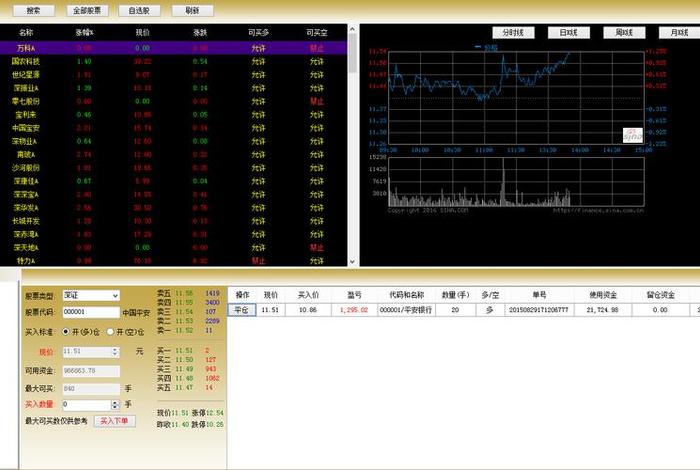
Task: Select the 开(空)仓 short radio option
Action: tap(110, 332)
